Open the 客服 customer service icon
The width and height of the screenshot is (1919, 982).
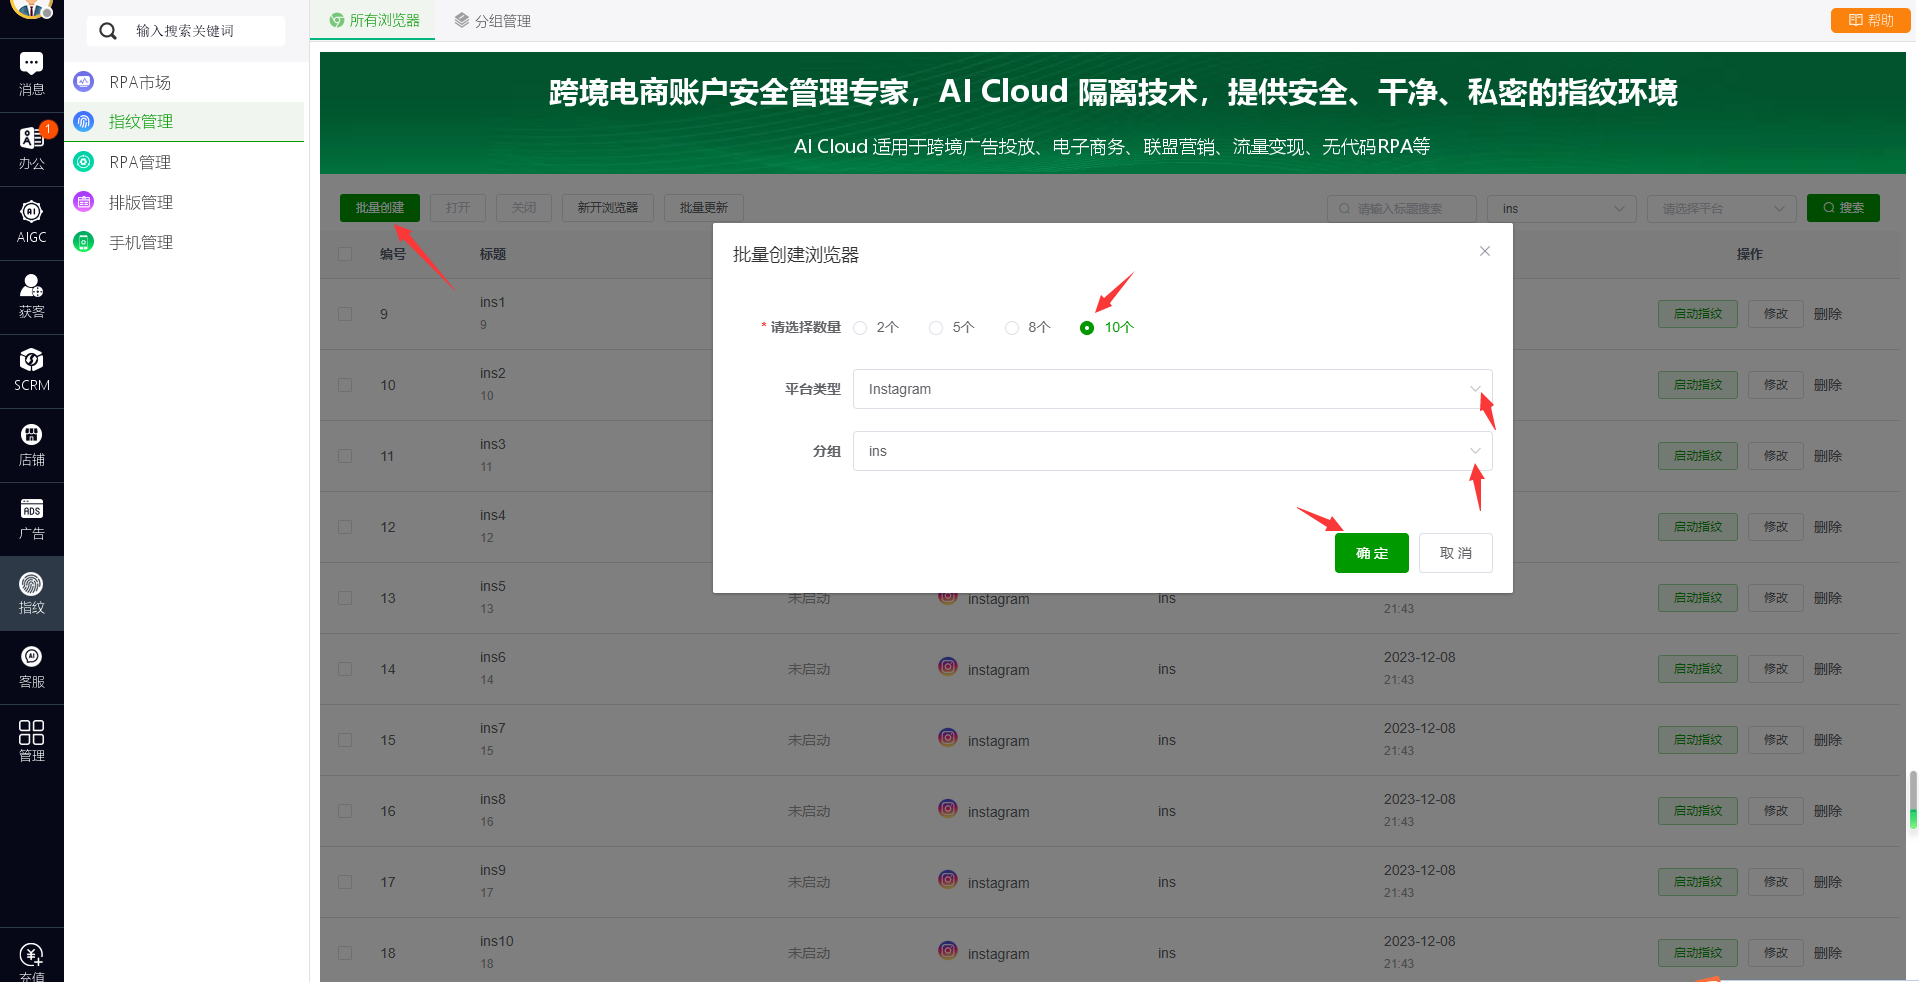coord(32,667)
